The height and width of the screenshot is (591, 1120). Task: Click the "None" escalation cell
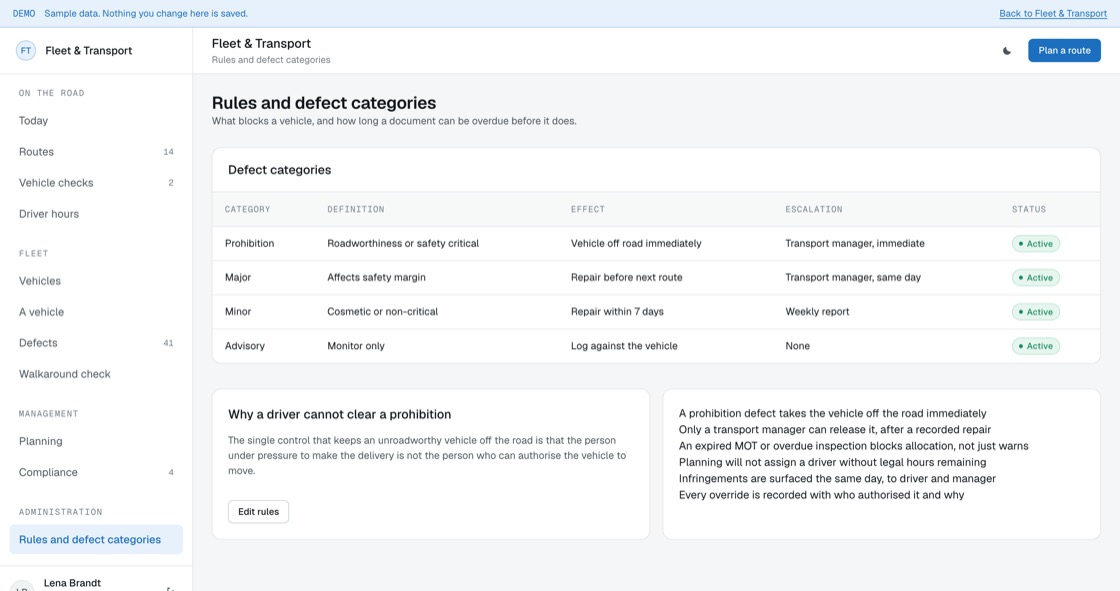point(797,346)
